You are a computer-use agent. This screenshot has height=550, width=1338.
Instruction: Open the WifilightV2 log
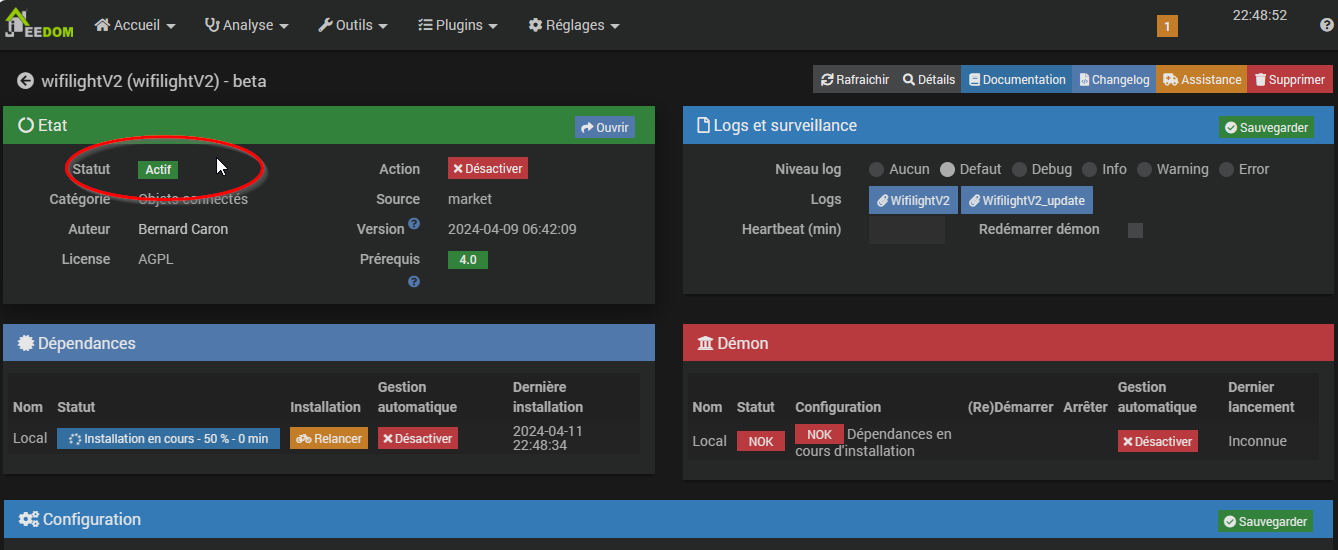[913, 200]
